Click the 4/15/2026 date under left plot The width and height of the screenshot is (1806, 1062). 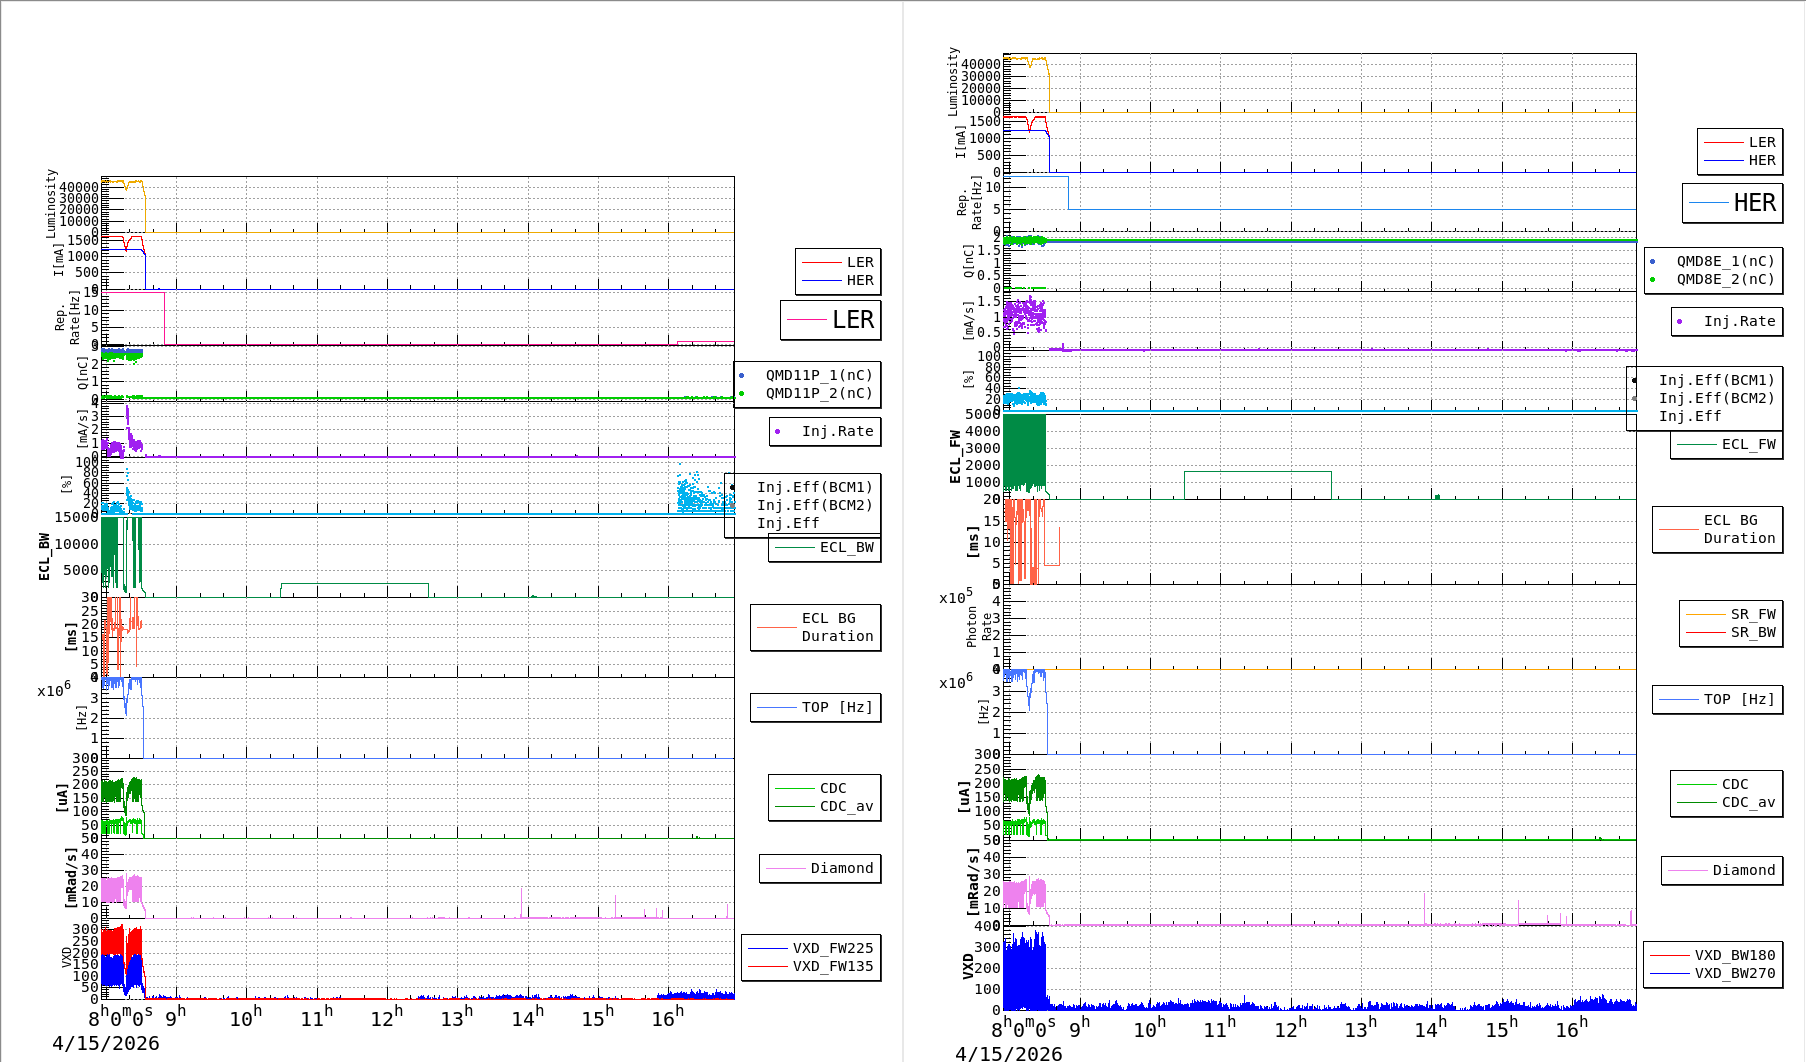[106, 1043]
